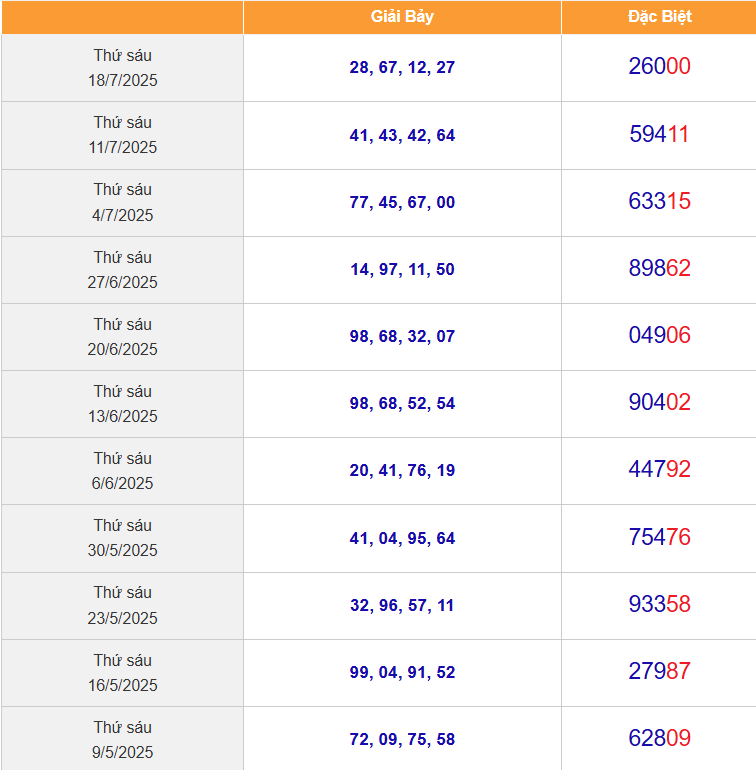This screenshot has height=770, width=756.
Task: Select the 11/7/2025 date cell
Action: pyautogui.click(x=122, y=135)
